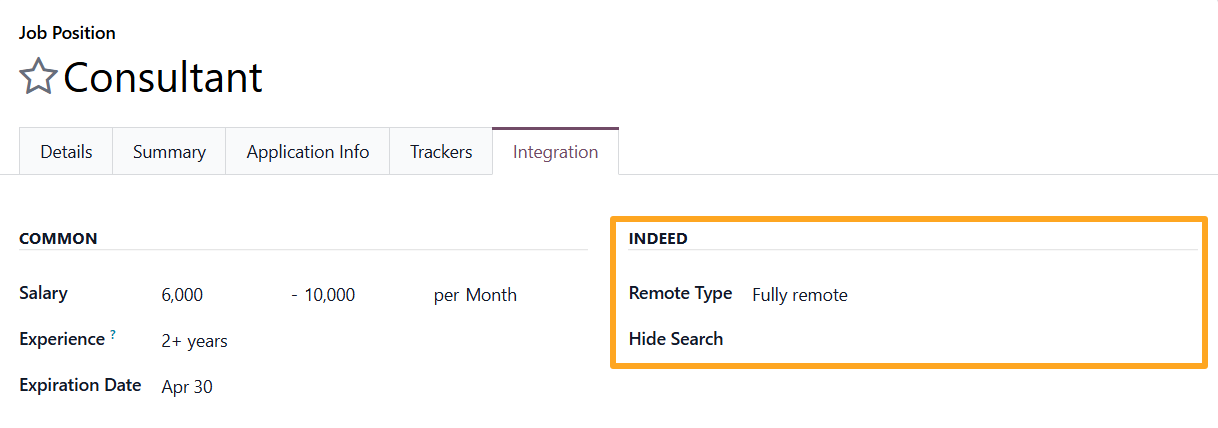Click the Experience help question mark icon
This screenshot has height=428, width=1218.
click(112, 335)
